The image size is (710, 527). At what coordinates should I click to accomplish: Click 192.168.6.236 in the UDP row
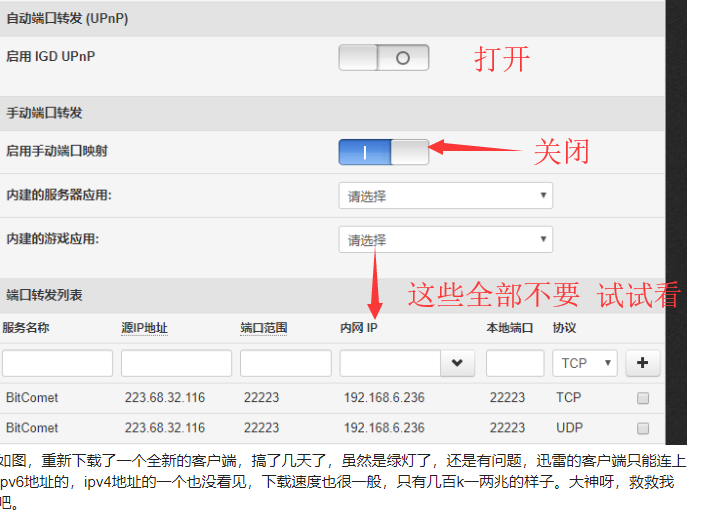pos(384,428)
